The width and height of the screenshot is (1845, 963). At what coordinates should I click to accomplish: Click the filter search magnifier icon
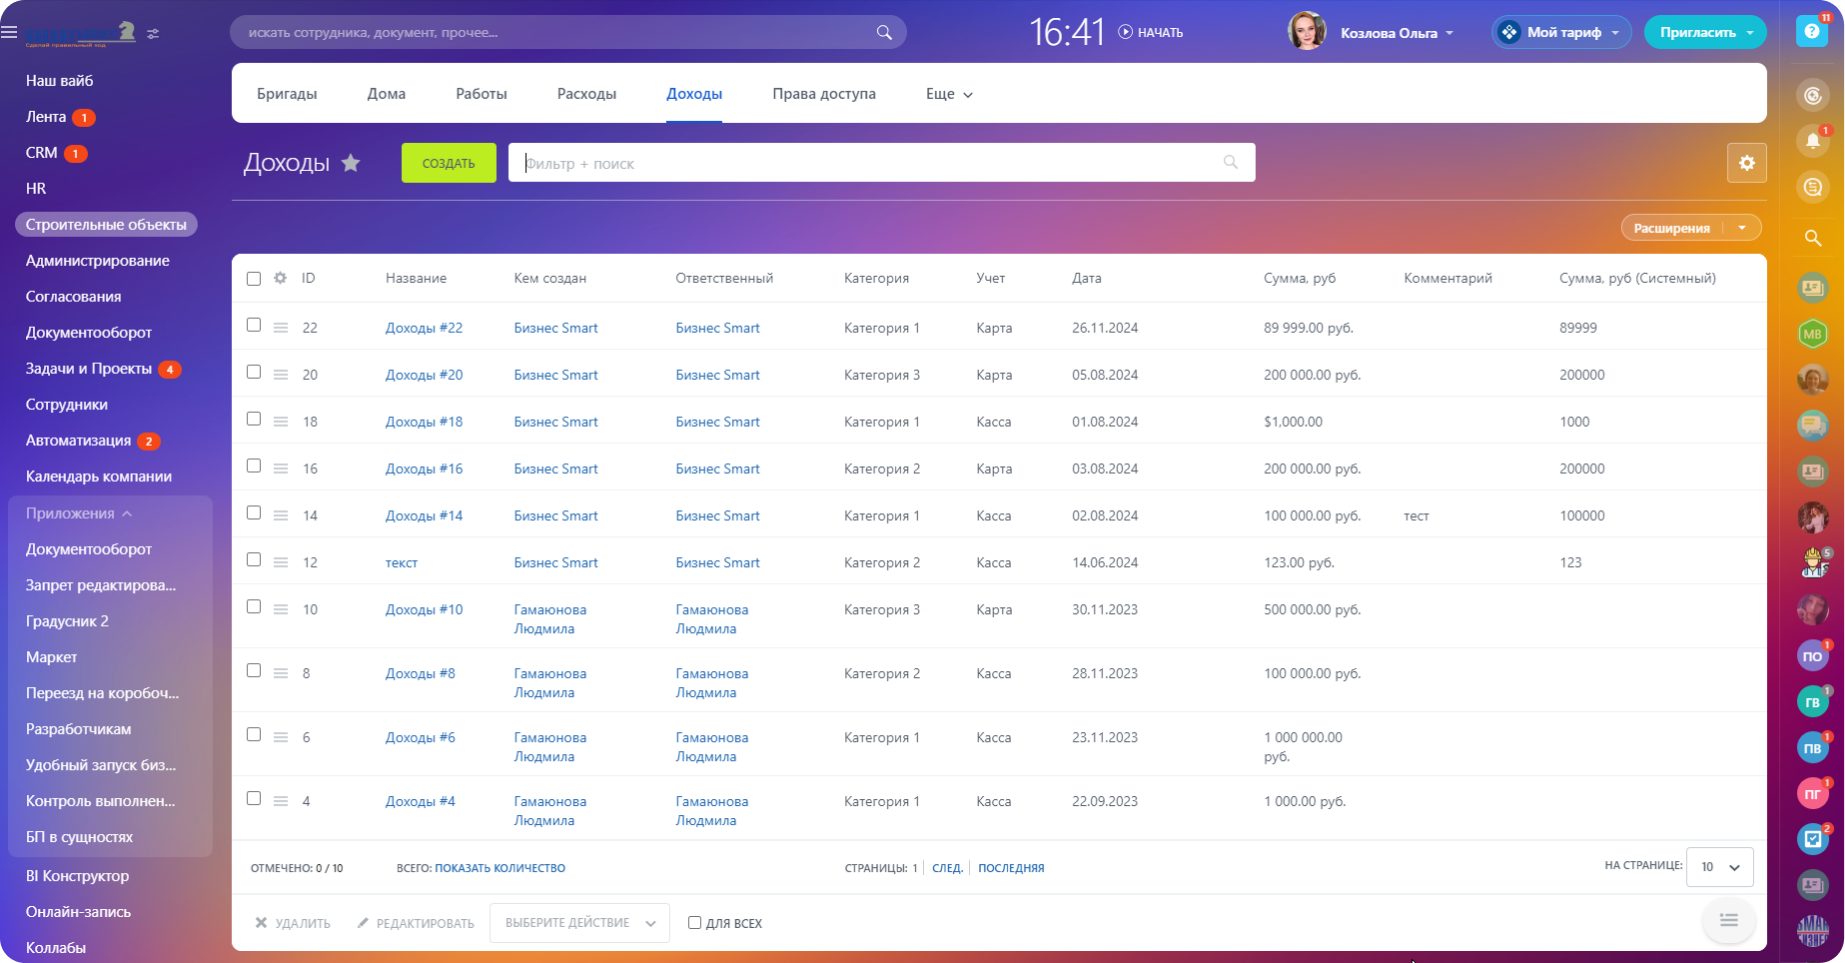tap(1231, 162)
